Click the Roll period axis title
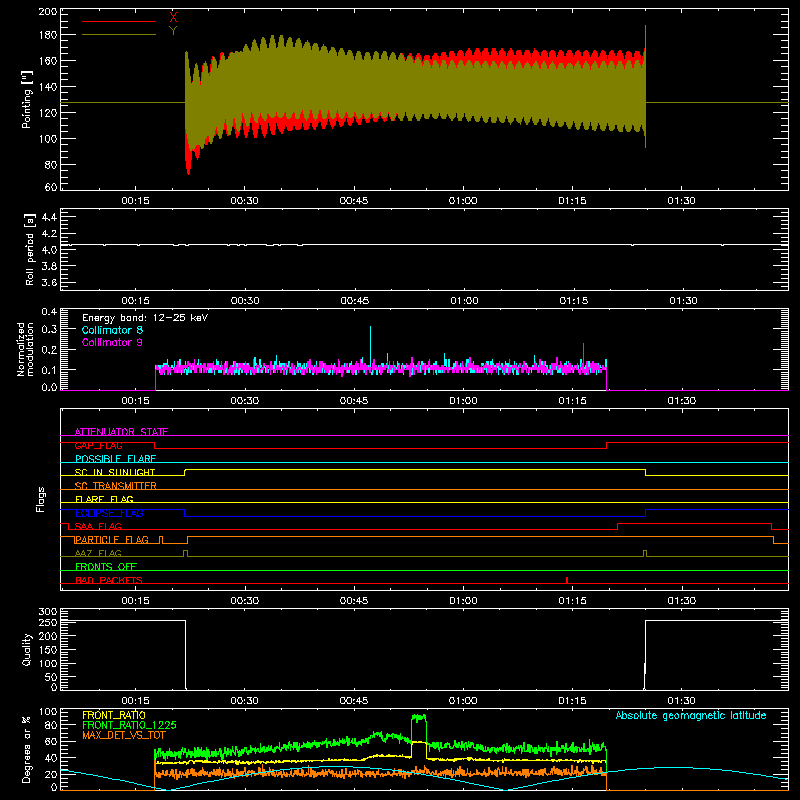Screen dimensions: 800x800 [x=29, y=249]
